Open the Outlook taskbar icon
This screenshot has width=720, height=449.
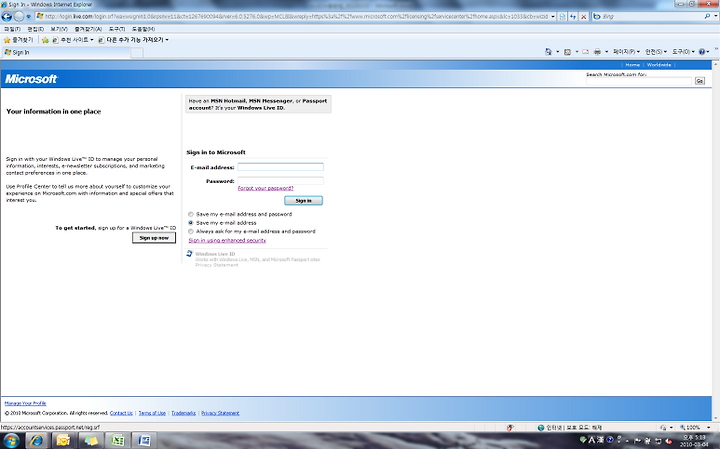click(63, 441)
